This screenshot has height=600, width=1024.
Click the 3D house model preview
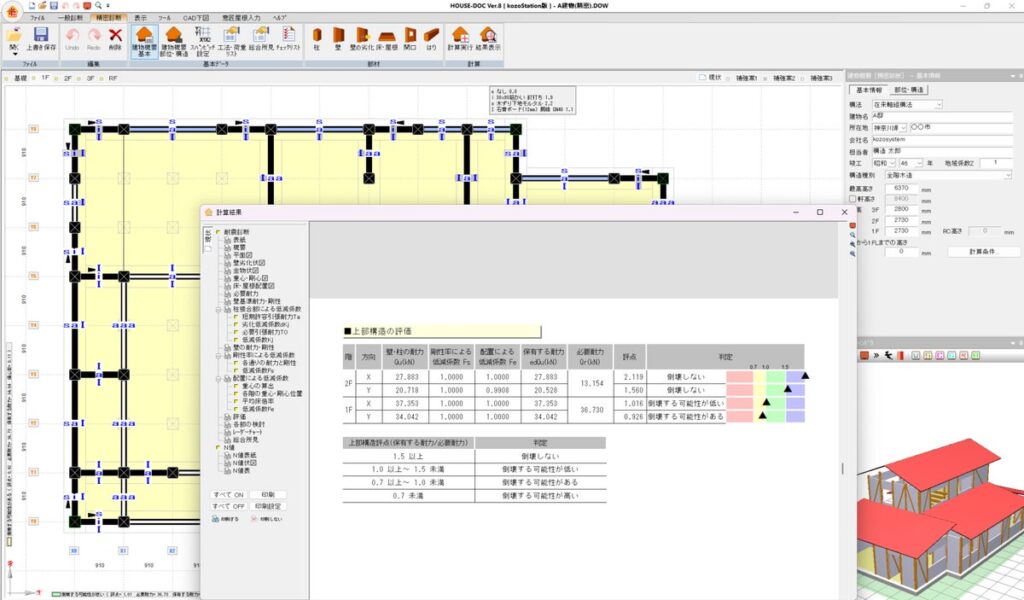click(x=940, y=516)
